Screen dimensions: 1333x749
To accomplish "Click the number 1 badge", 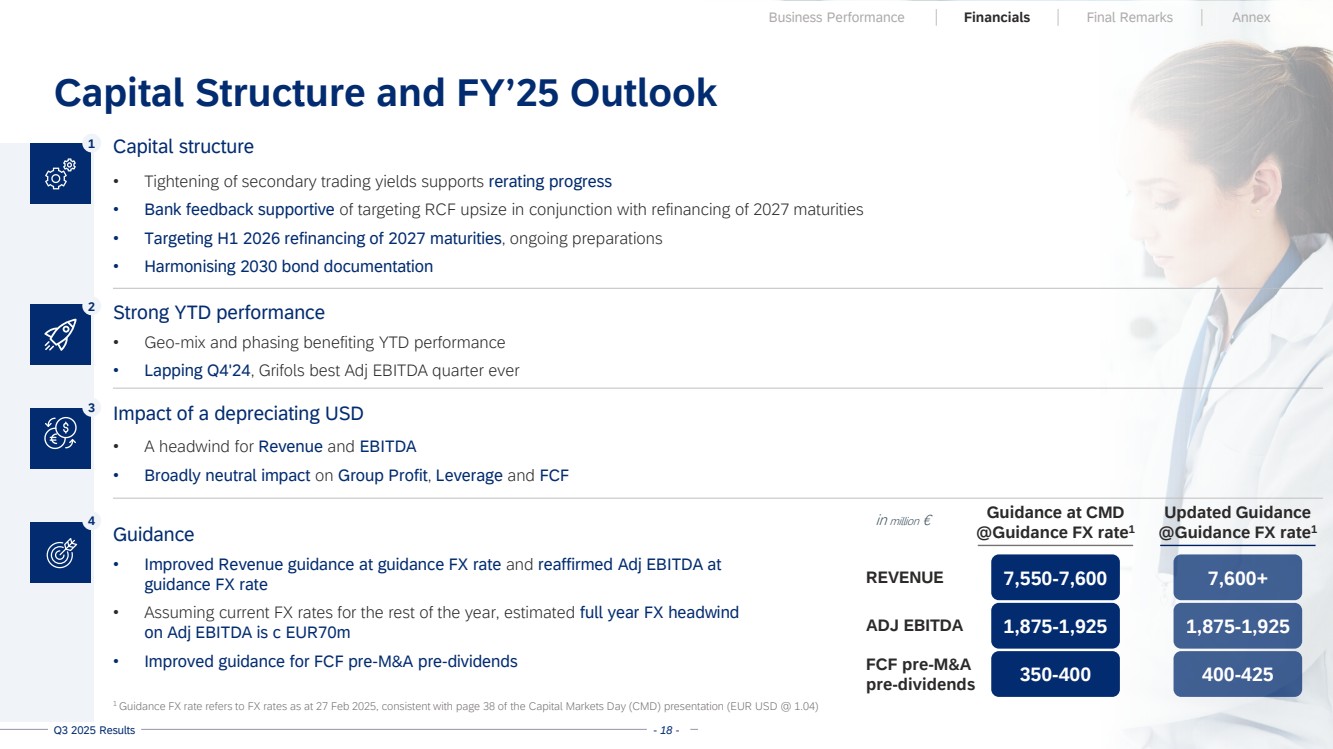I will [91, 145].
